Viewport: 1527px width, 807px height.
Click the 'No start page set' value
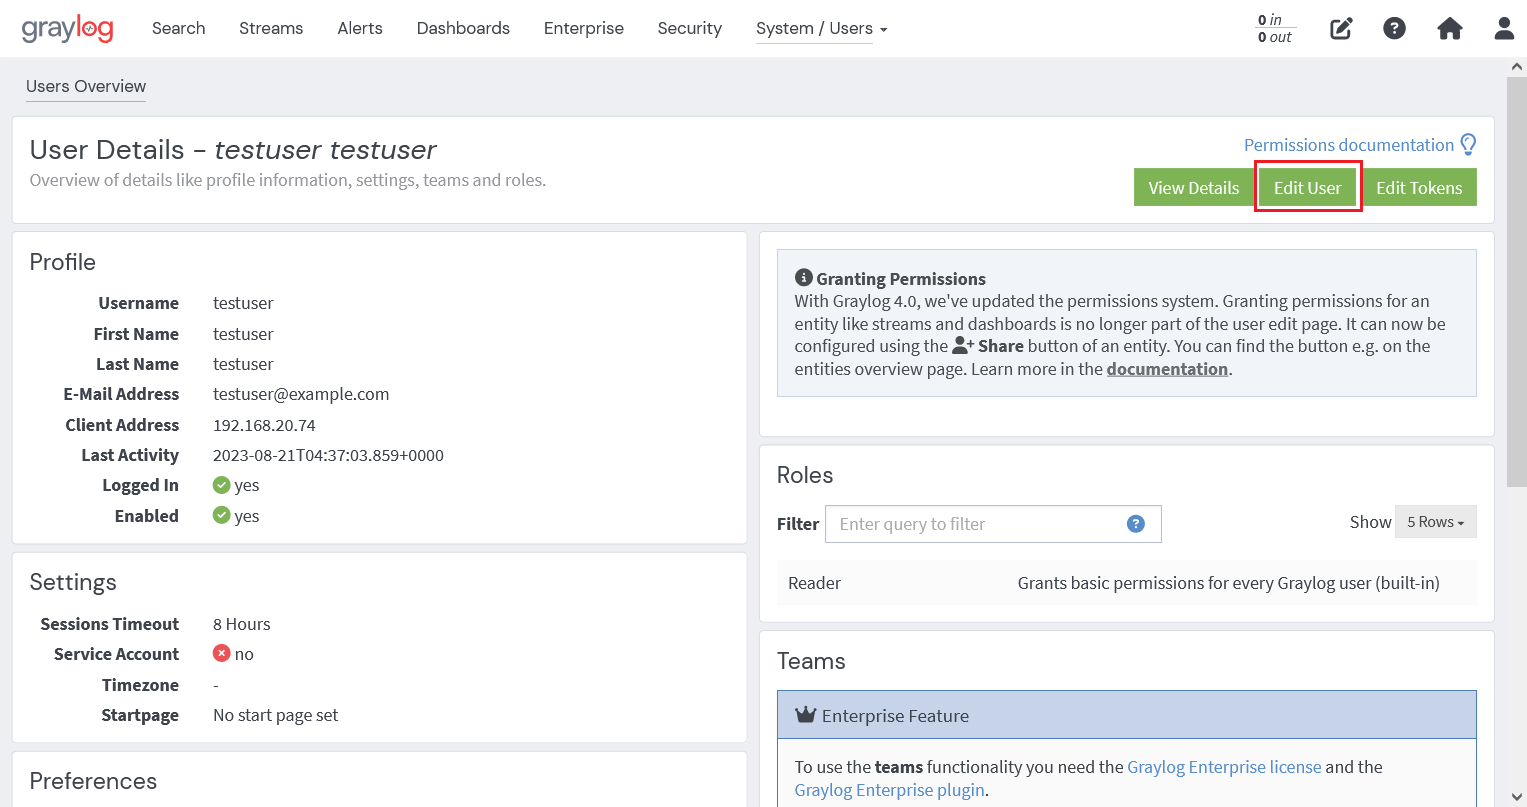(x=275, y=715)
